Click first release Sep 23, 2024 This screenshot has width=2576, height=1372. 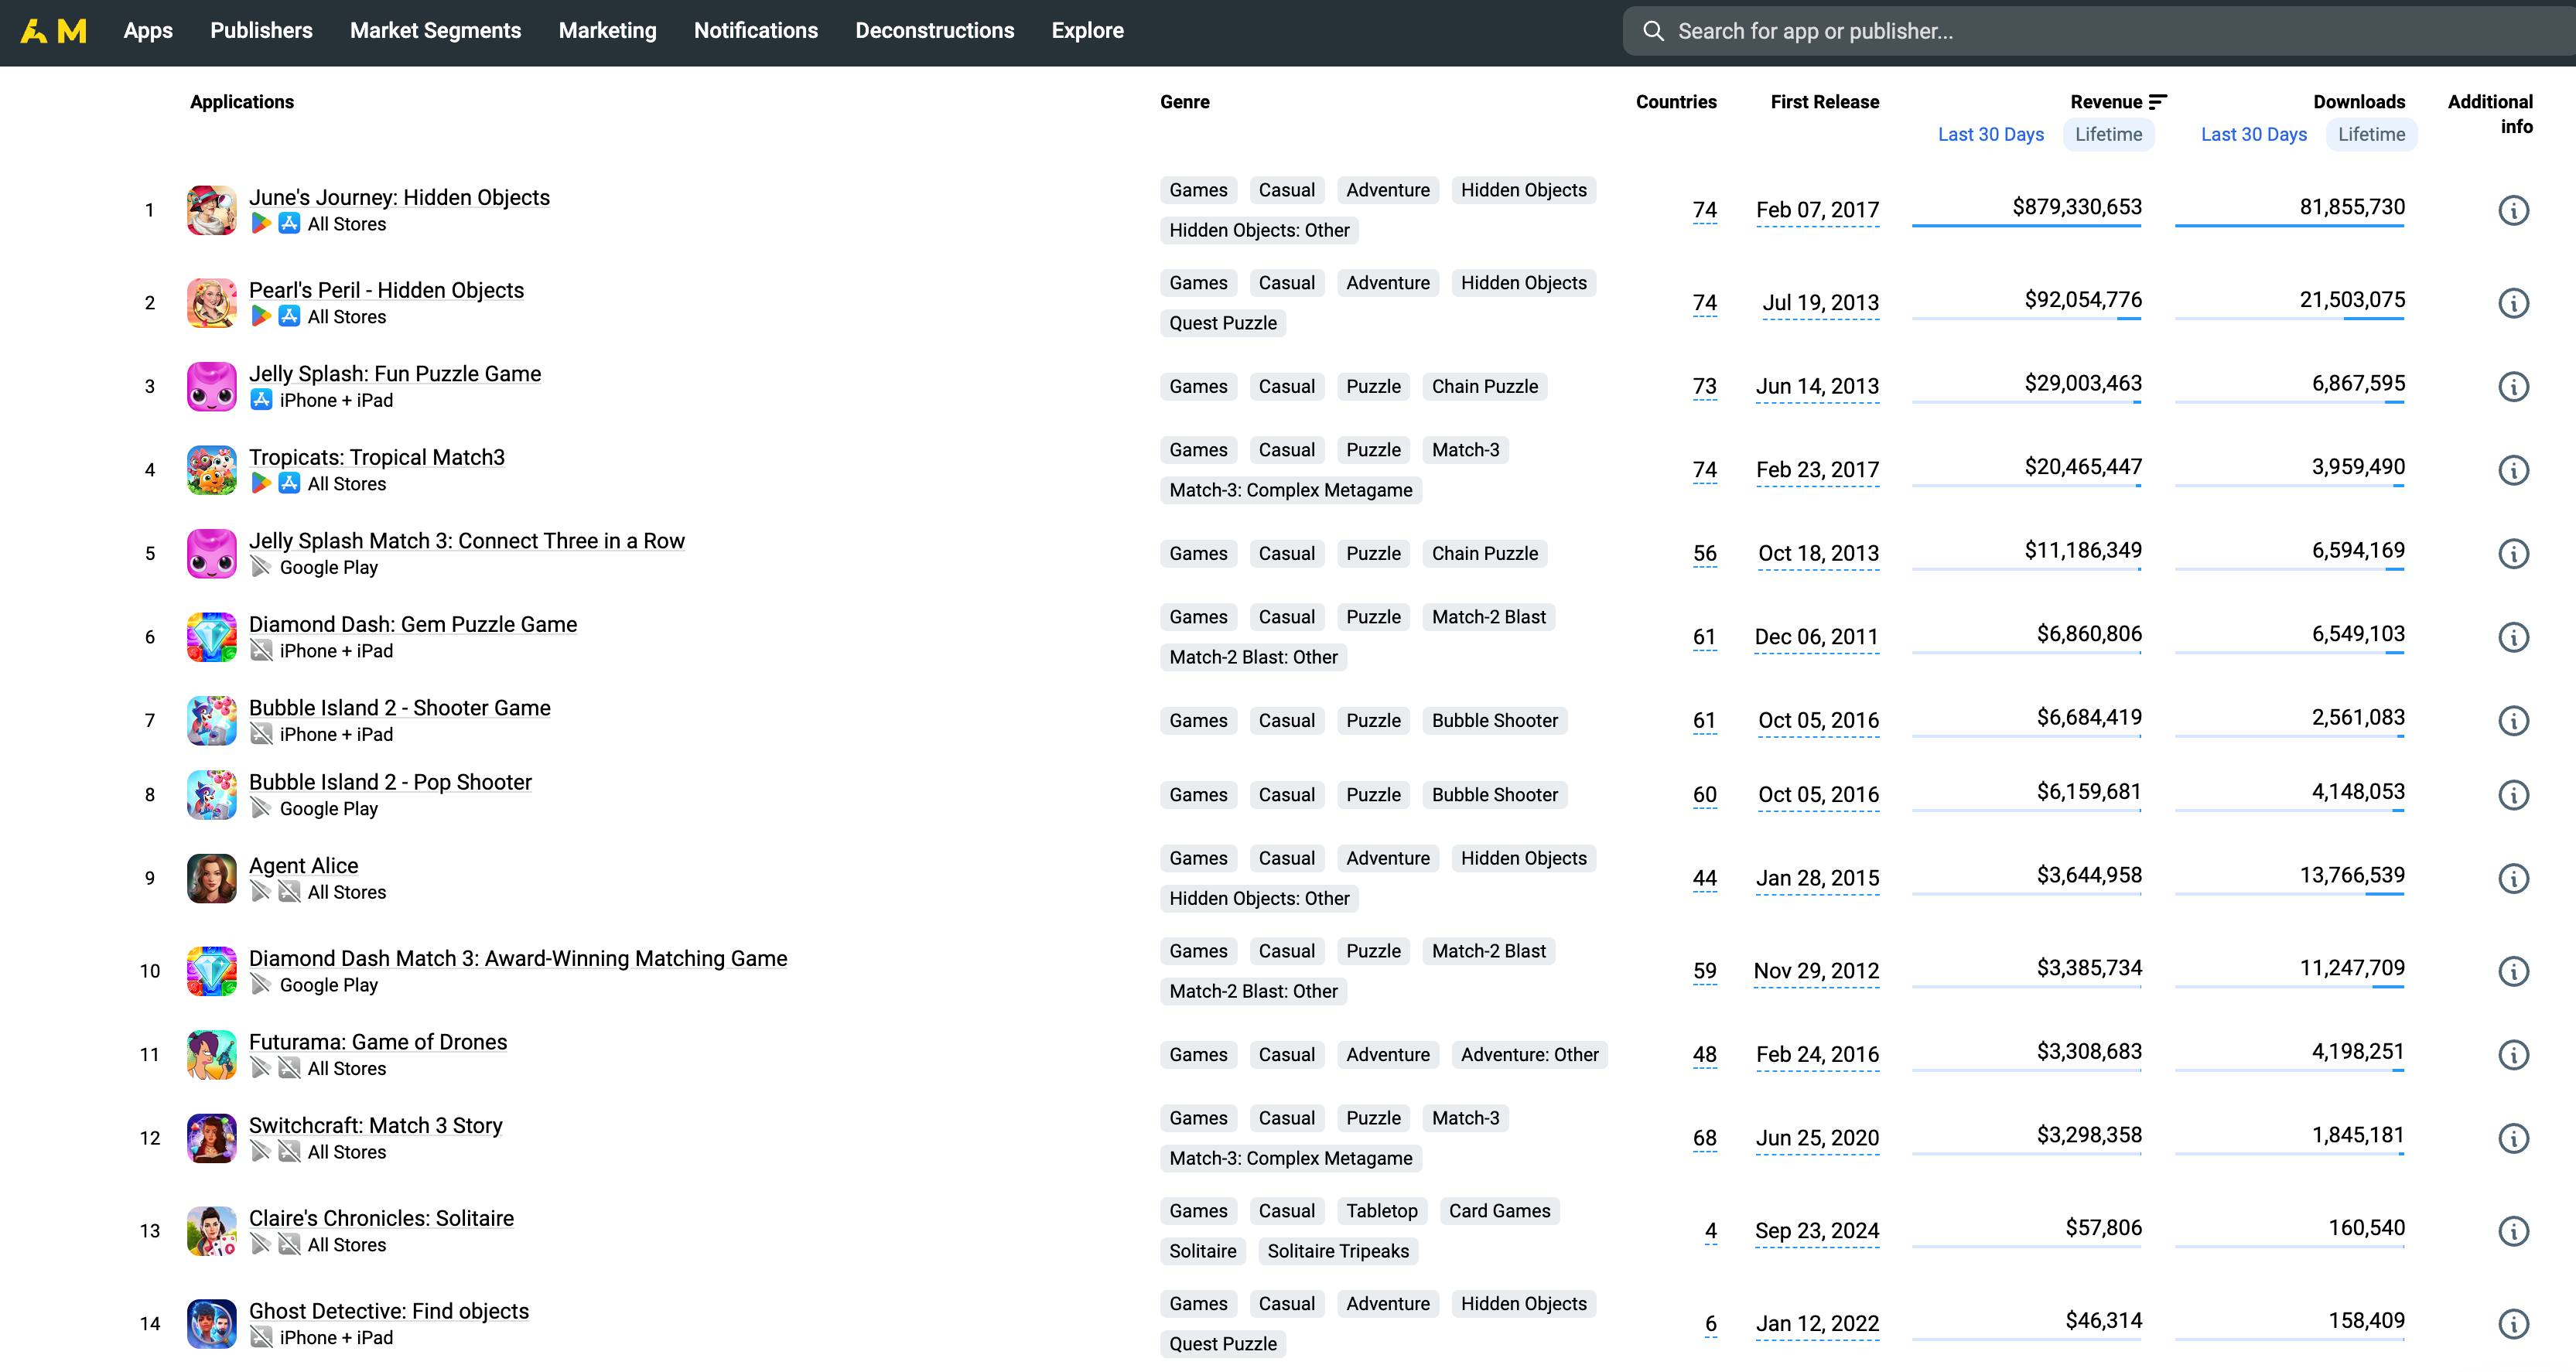pos(1817,1231)
